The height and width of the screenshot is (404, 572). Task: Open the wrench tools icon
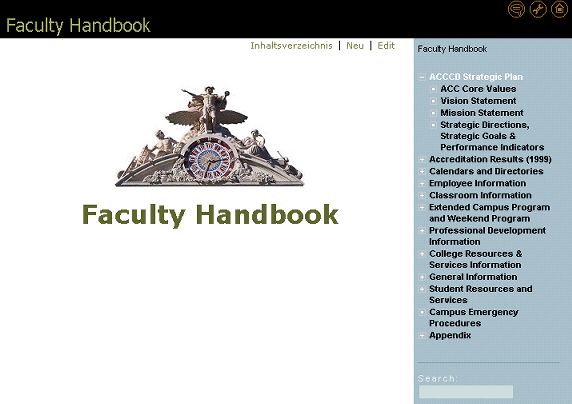coord(538,9)
